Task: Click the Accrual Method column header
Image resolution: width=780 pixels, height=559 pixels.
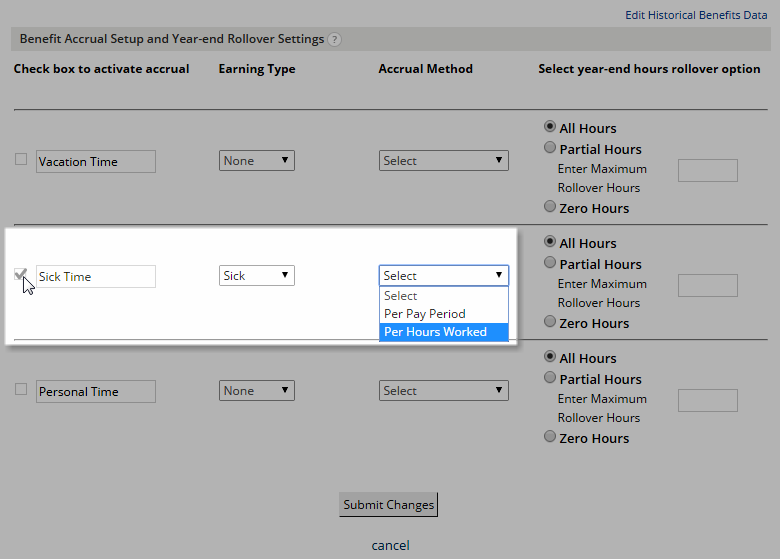Action: [x=425, y=69]
